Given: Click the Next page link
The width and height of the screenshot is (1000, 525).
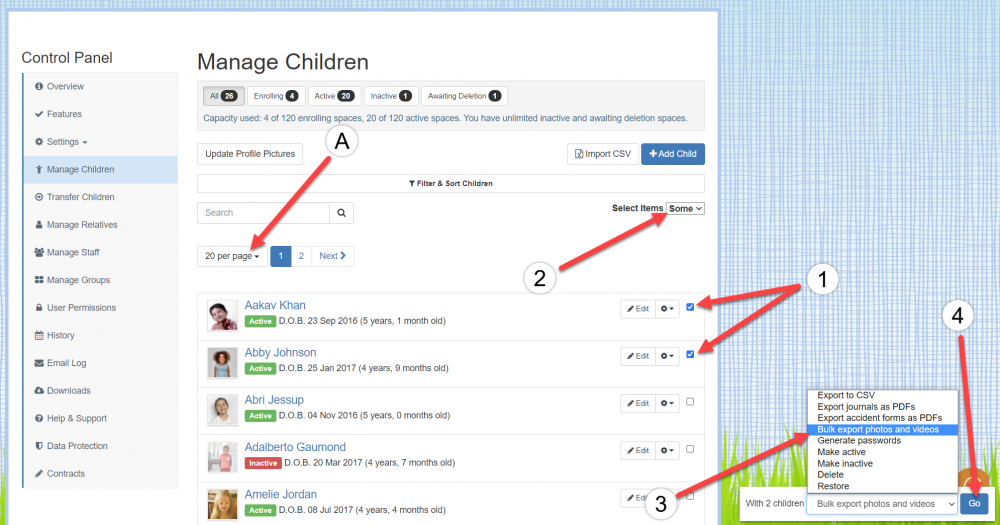Looking at the screenshot, I should [x=332, y=256].
